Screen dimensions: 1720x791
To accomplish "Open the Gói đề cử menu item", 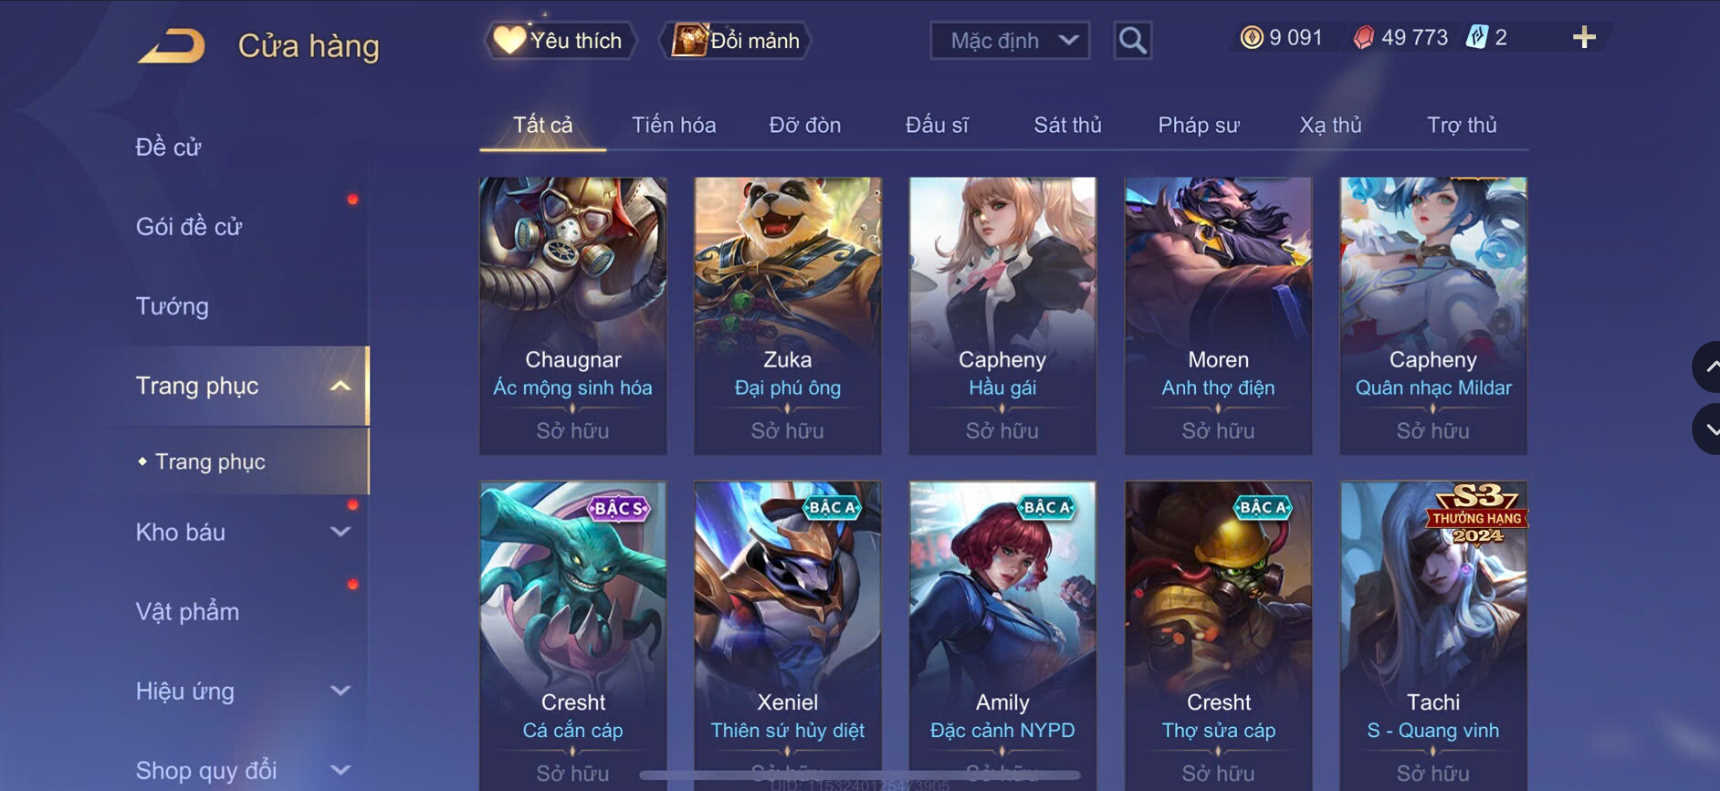I will (189, 227).
